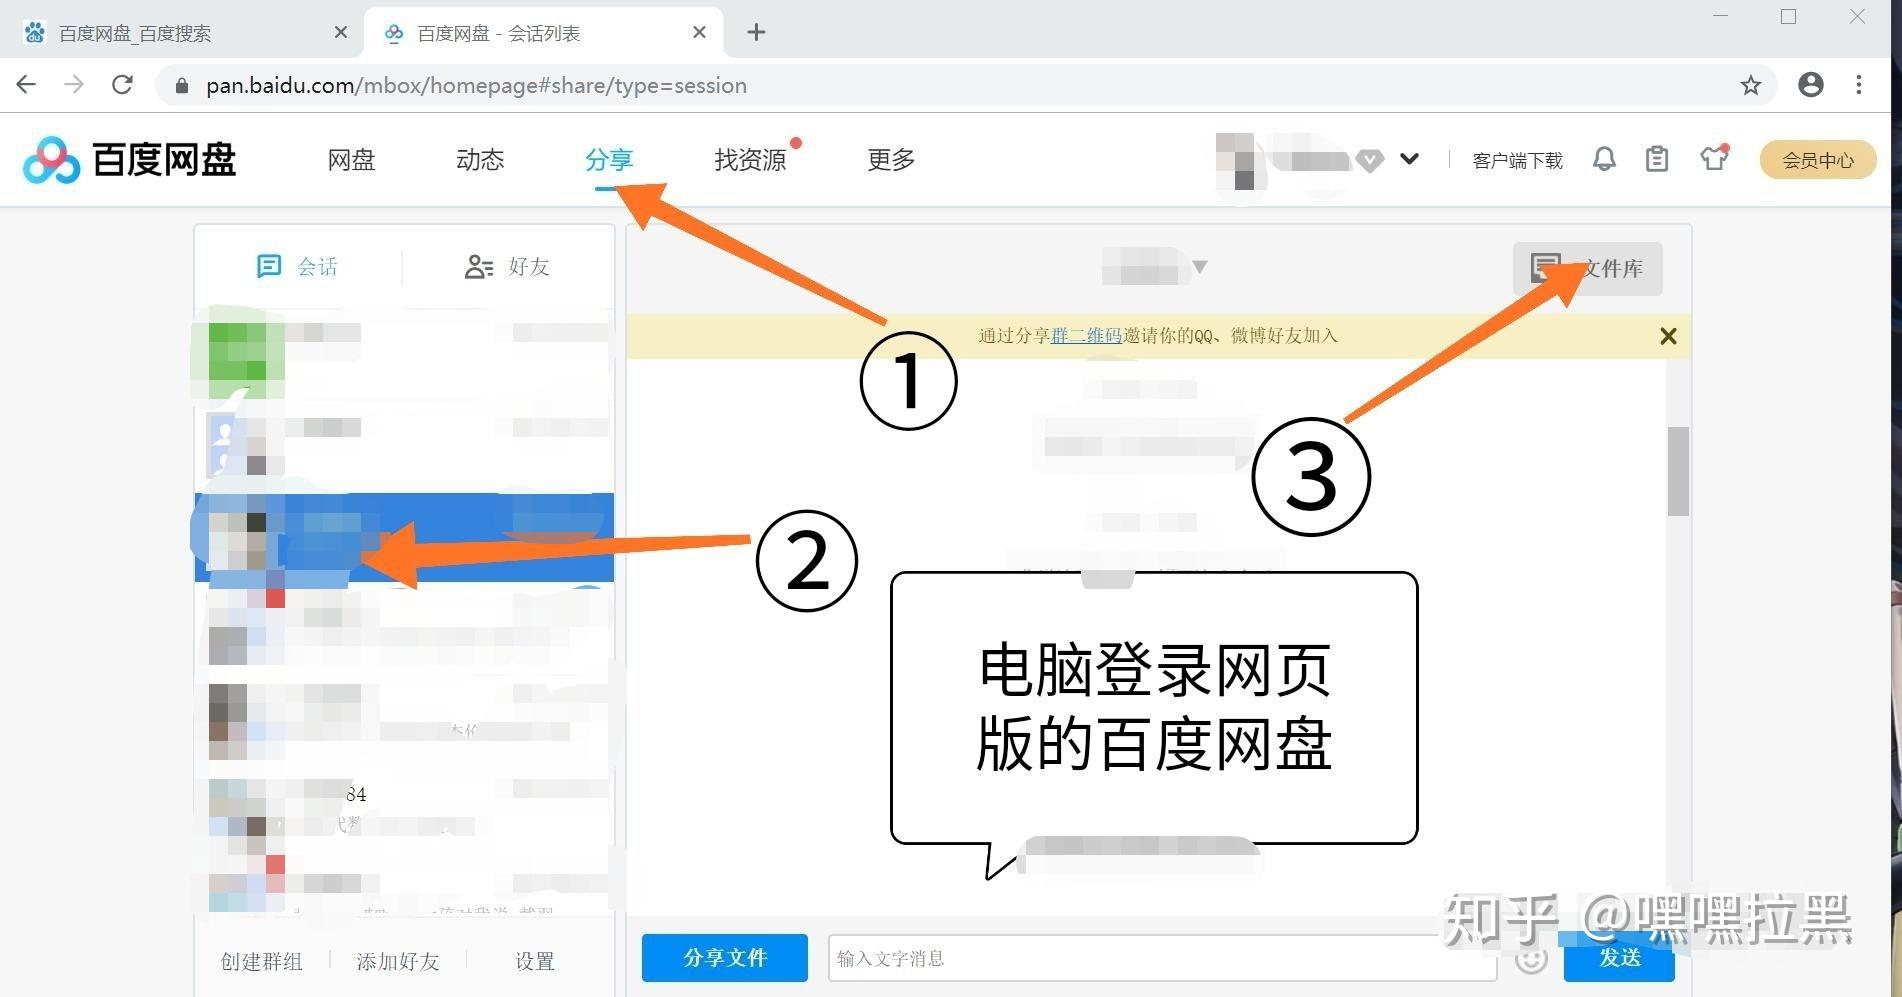Open the notification bell icon

click(1604, 159)
